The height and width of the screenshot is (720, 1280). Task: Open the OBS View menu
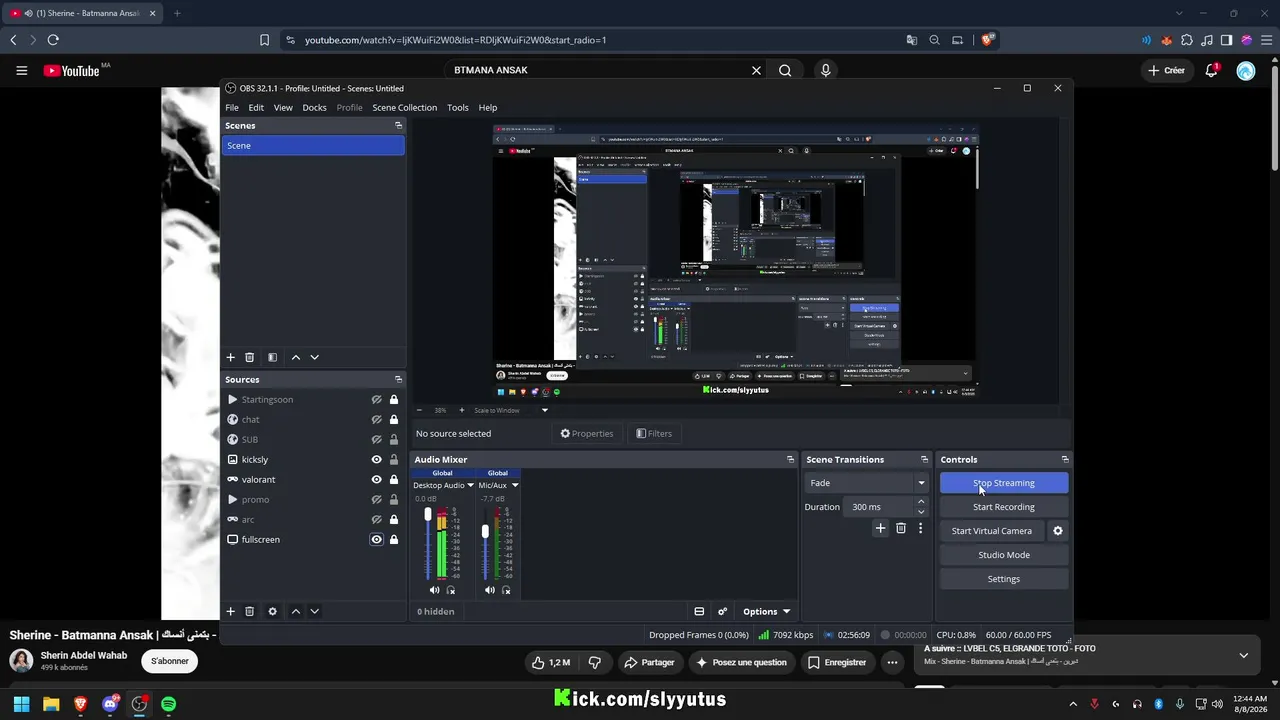click(283, 107)
